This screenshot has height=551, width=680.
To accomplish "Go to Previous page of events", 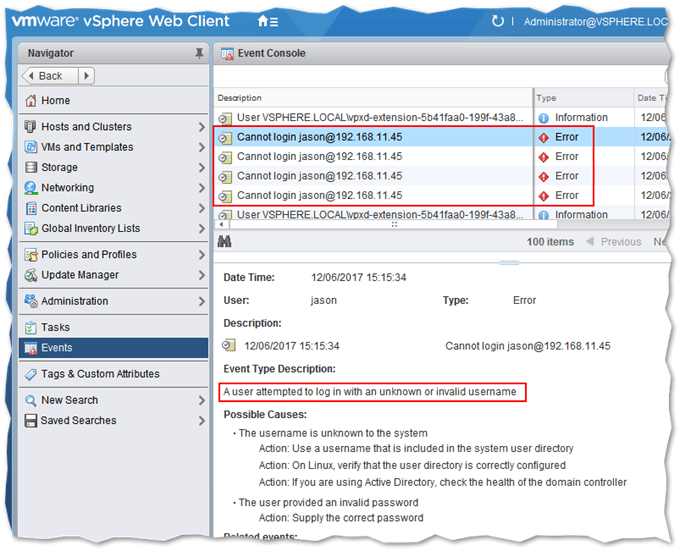I will coord(614,242).
